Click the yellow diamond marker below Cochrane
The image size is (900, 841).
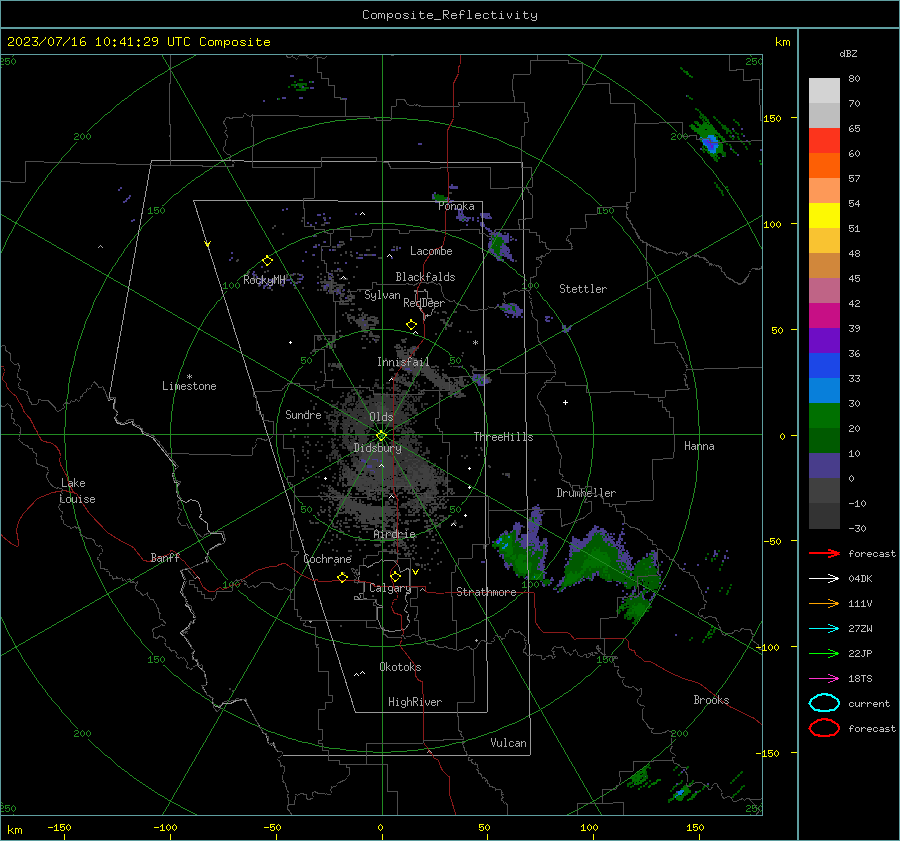343,577
